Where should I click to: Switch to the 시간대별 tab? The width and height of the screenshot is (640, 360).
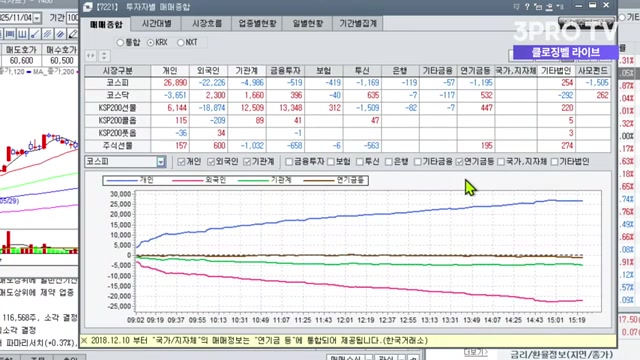[156, 24]
